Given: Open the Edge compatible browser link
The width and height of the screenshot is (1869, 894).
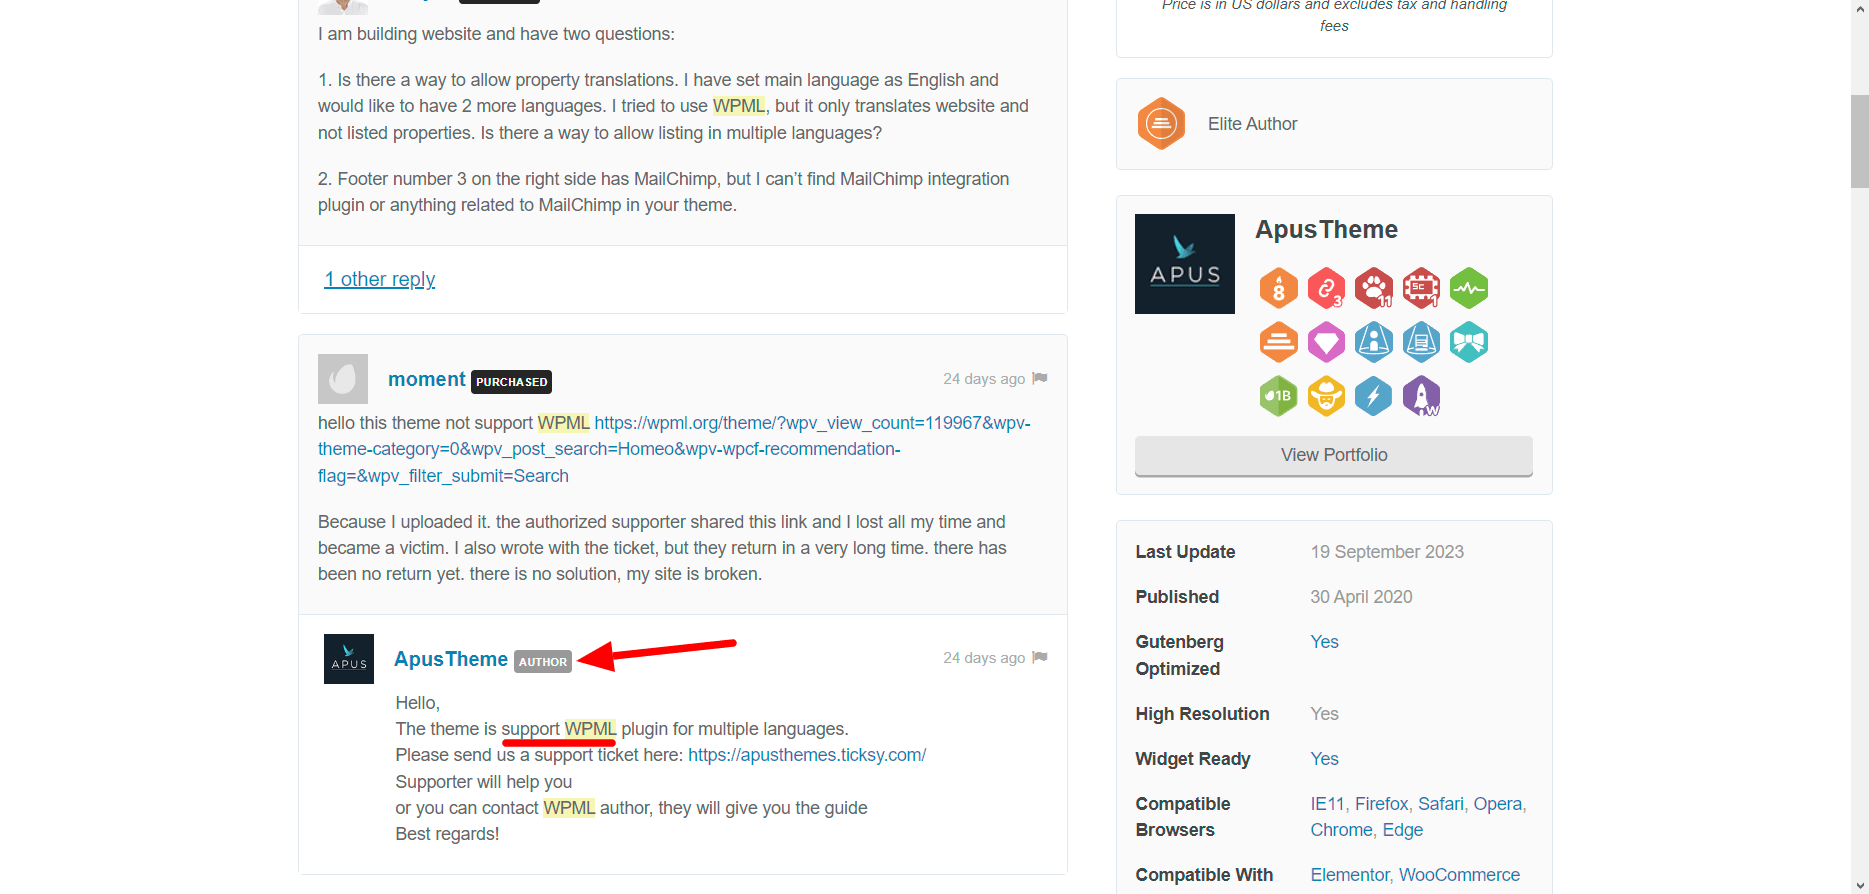Looking at the screenshot, I should pyautogui.click(x=1402, y=830).
